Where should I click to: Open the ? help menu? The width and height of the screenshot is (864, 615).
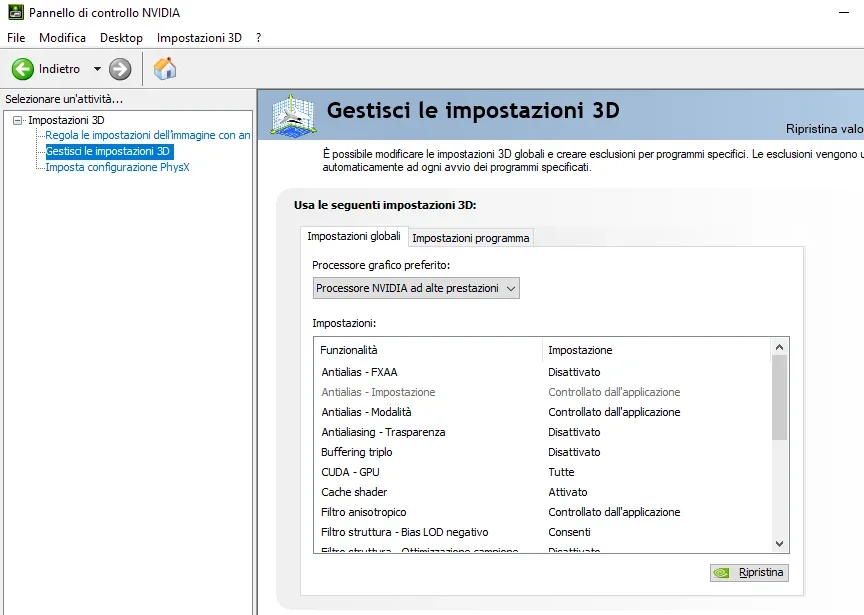tap(258, 37)
